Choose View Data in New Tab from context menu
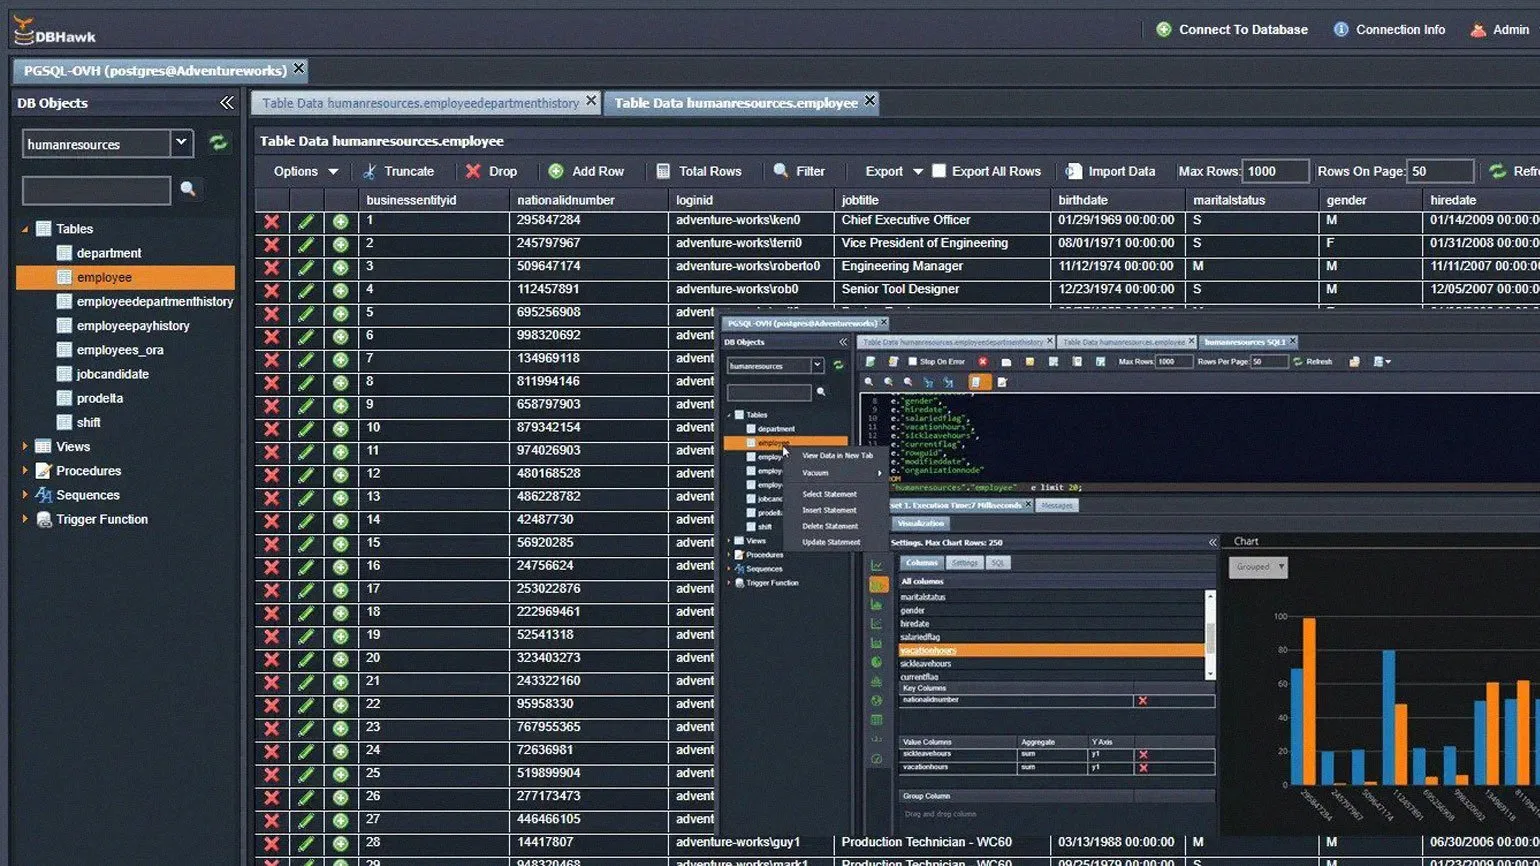Viewport: 1540px width, 866px height. pyautogui.click(x=837, y=456)
